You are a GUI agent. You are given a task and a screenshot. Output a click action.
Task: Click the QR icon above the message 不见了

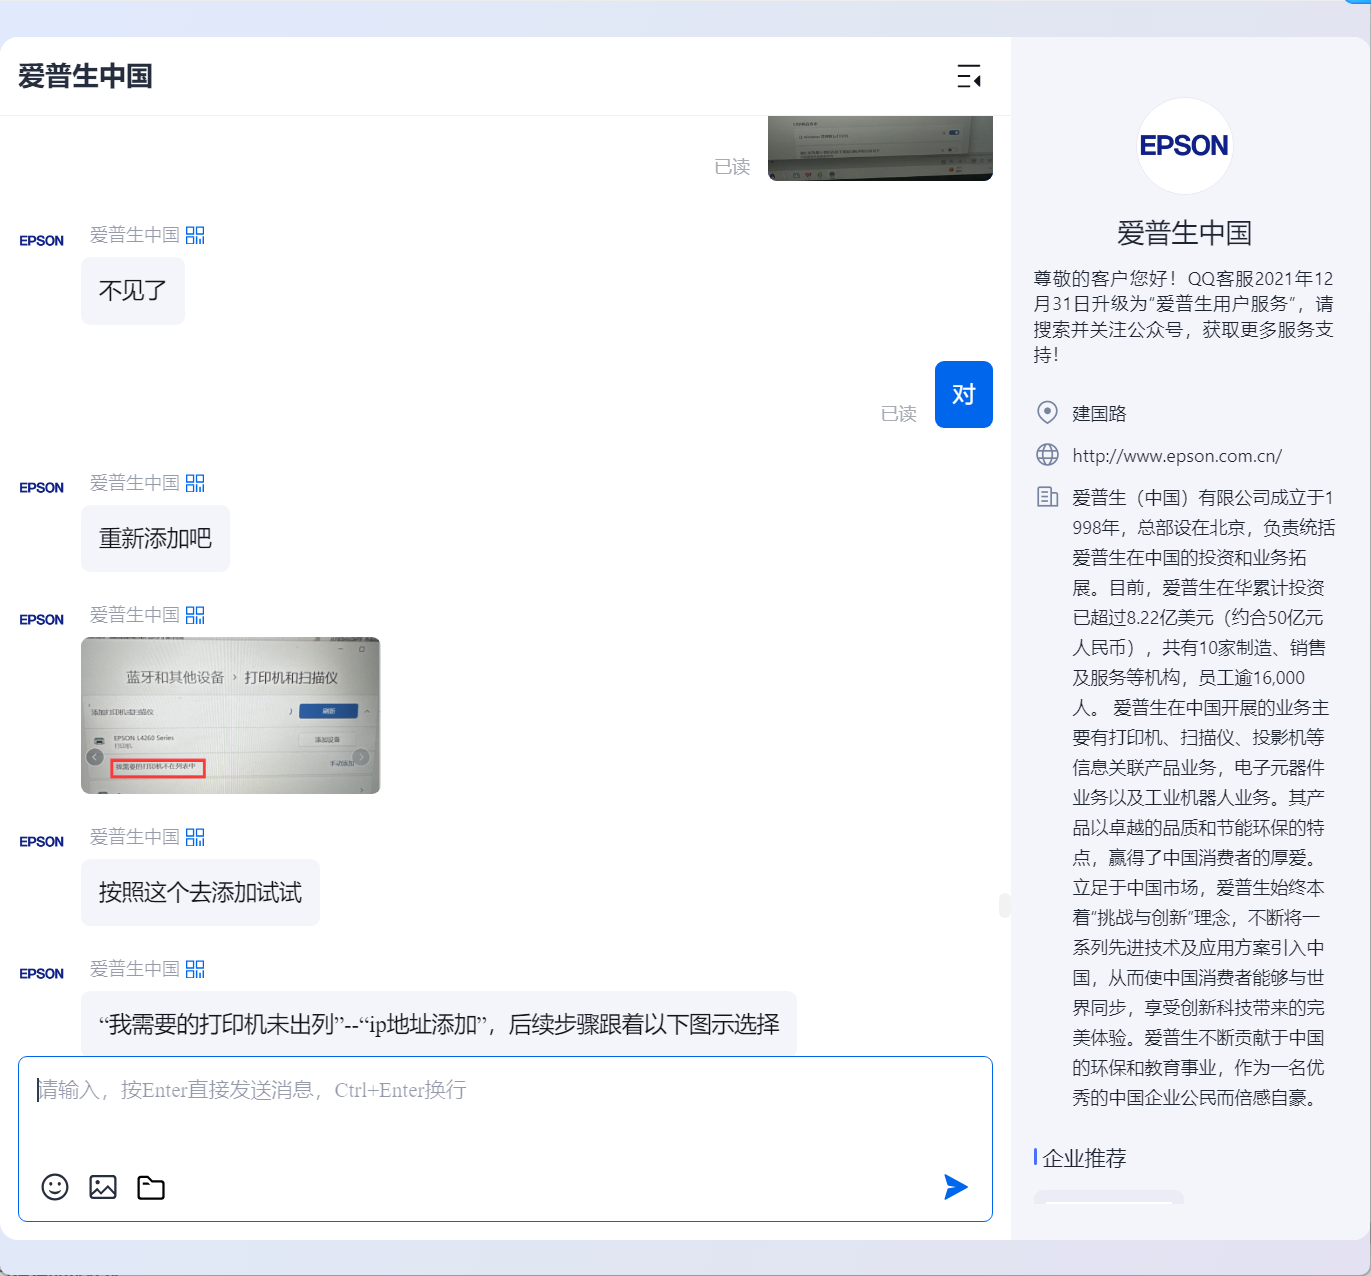pos(195,235)
